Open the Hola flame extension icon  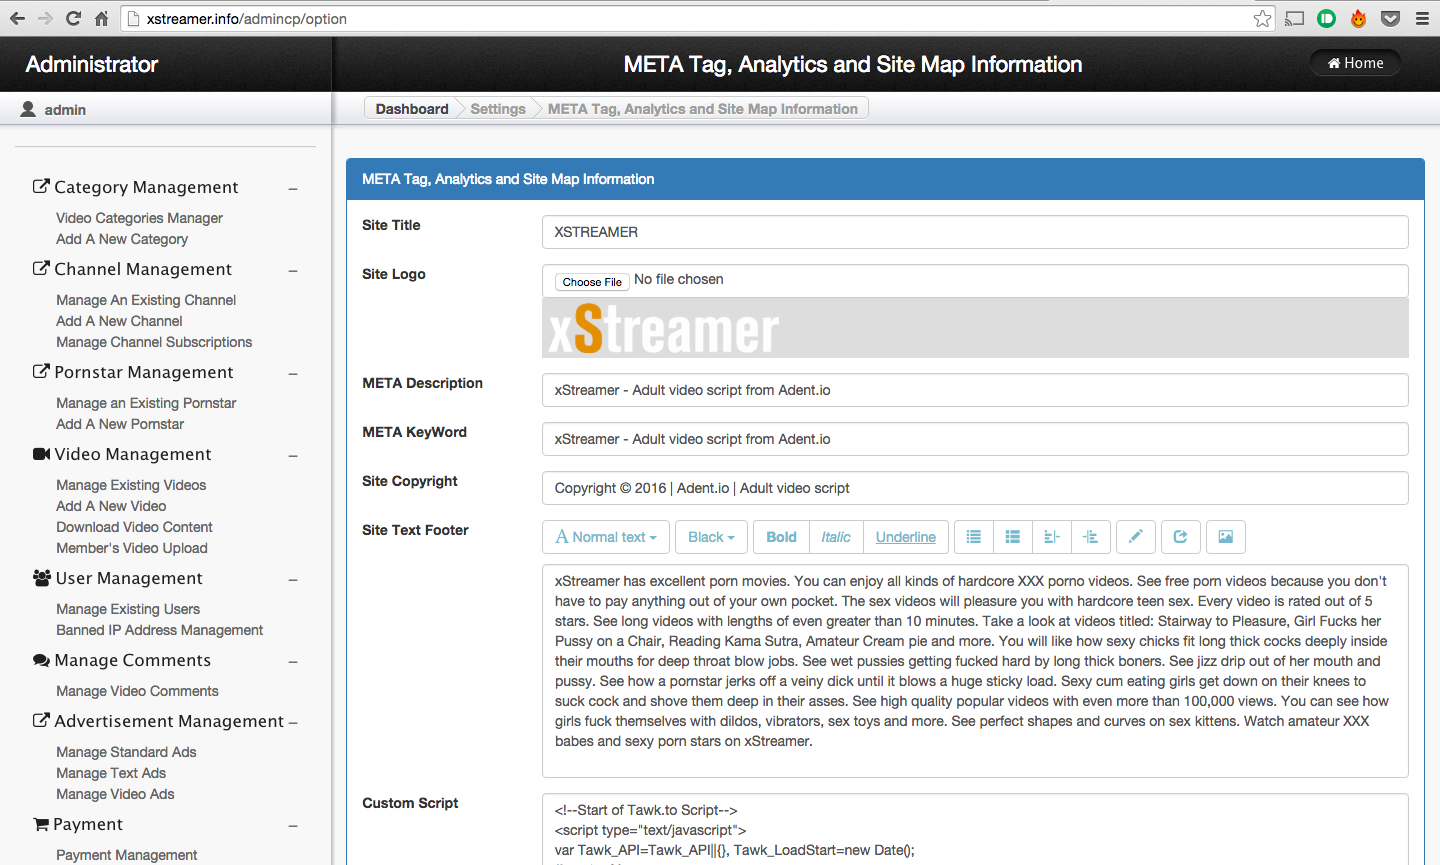click(1358, 18)
